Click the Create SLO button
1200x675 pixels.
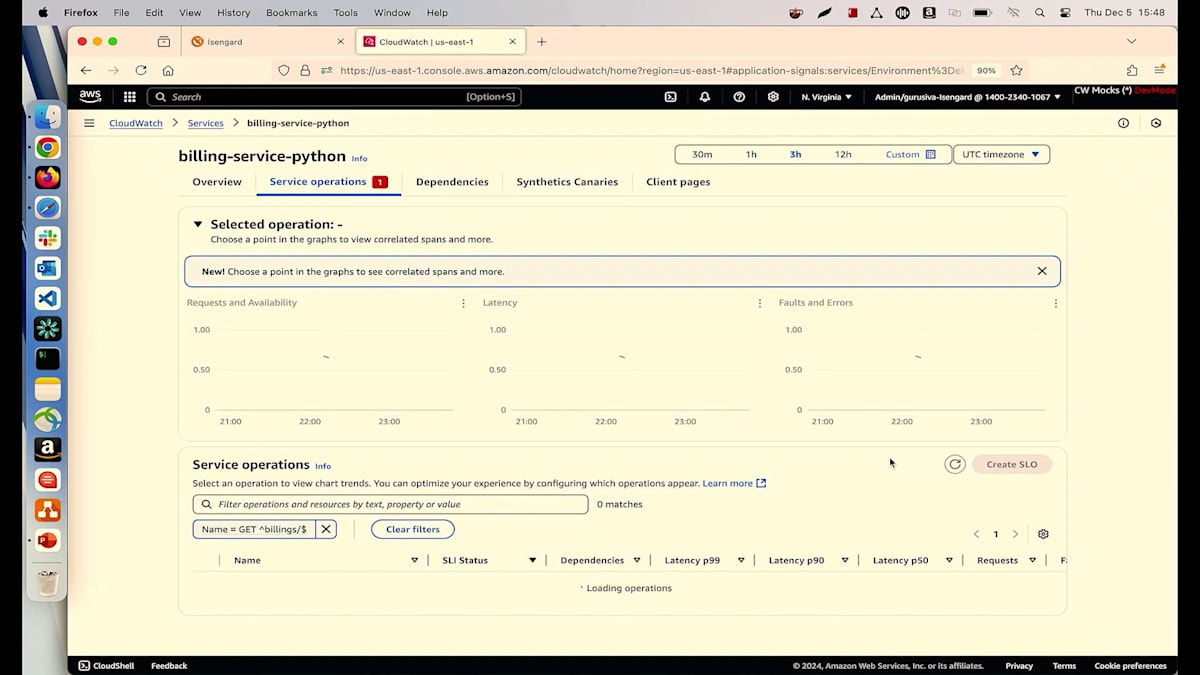1012,464
